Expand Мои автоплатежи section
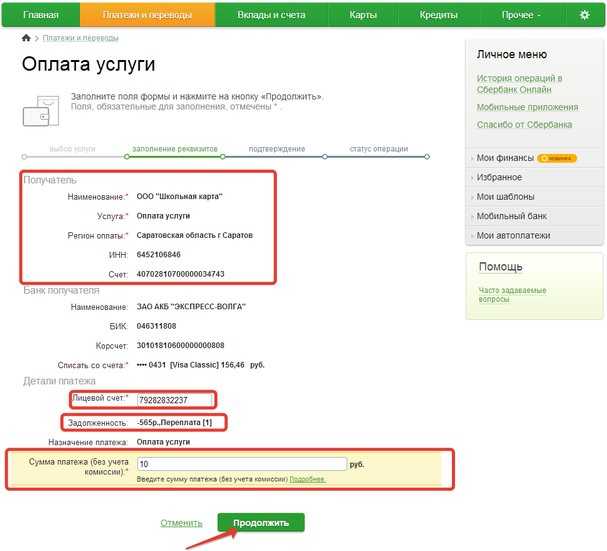 [x=513, y=235]
